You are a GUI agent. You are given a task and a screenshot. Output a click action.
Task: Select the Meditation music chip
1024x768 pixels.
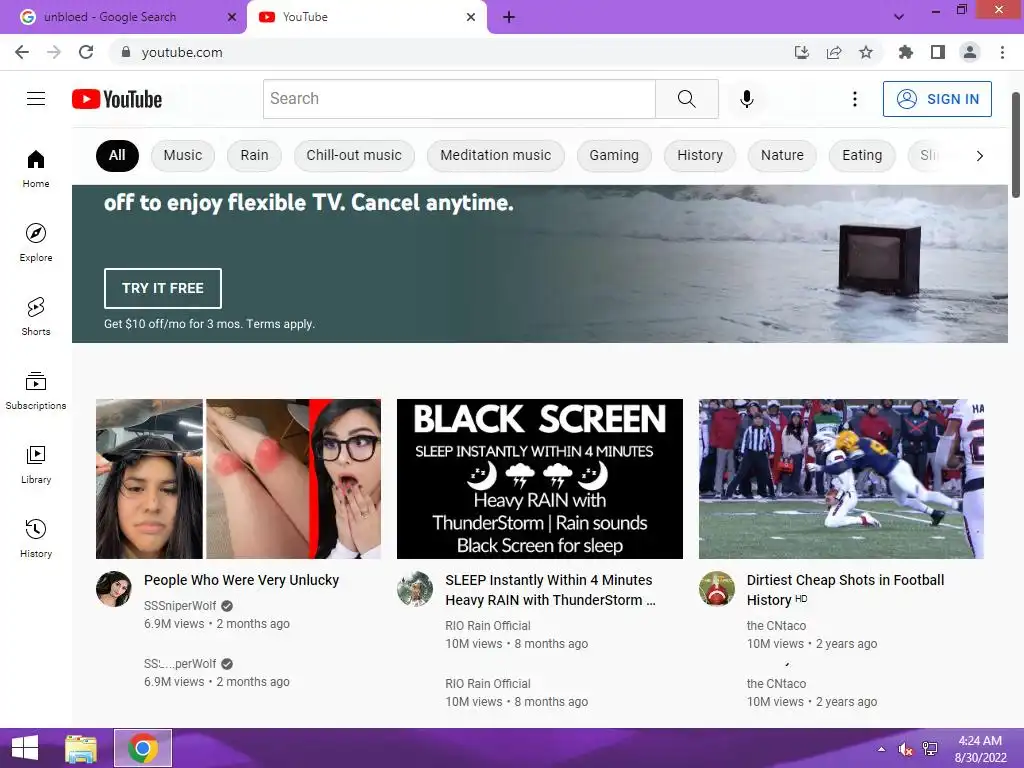(x=495, y=155)
